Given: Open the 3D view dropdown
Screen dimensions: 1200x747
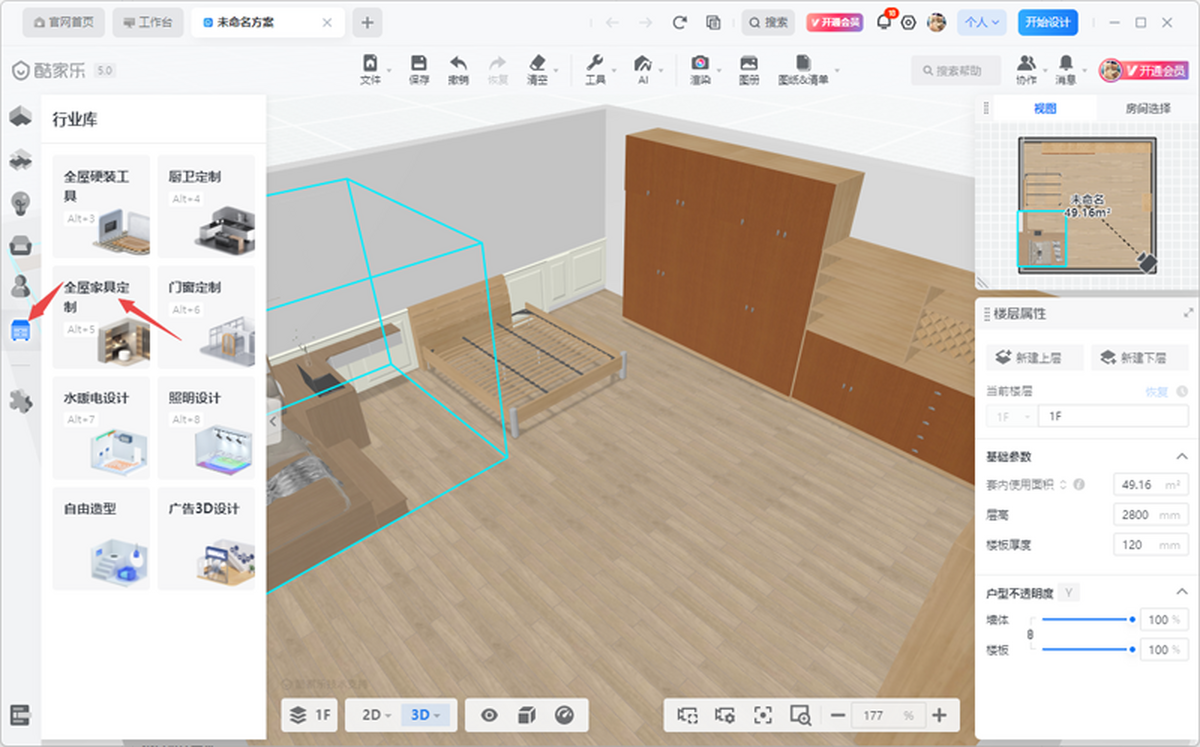Looking at the screenshot, I should [426, 715].
